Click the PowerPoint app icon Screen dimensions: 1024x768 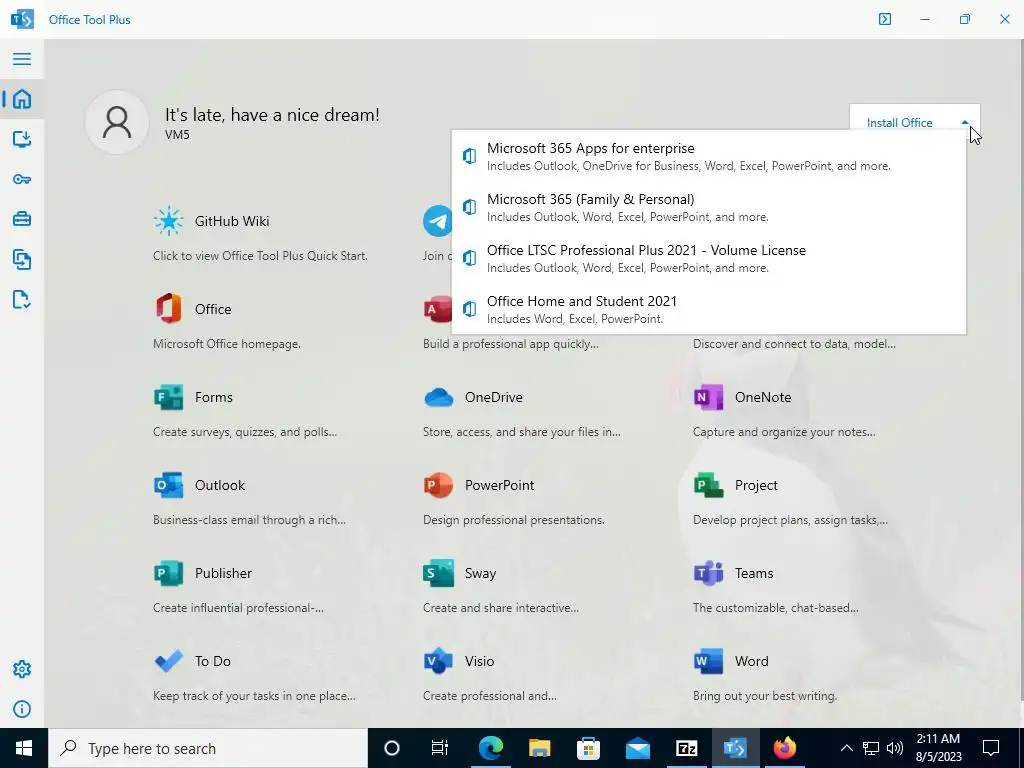tap(438, 485)
